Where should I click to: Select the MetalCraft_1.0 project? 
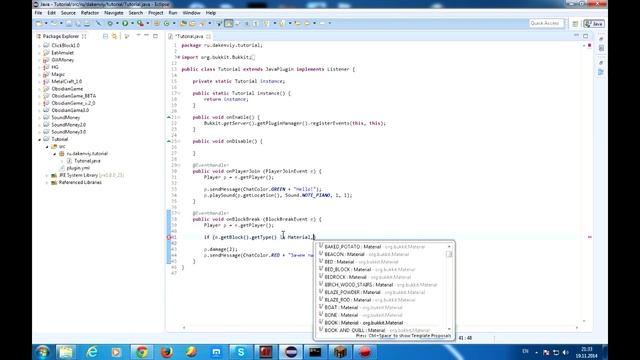click(67, 82)
